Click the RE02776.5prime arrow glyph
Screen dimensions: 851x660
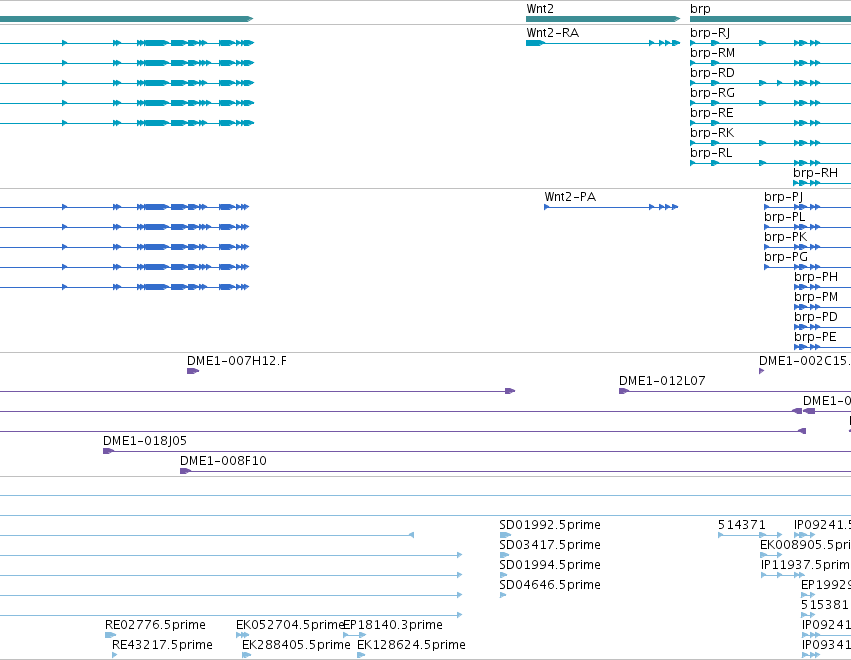(x=111, y=635)
